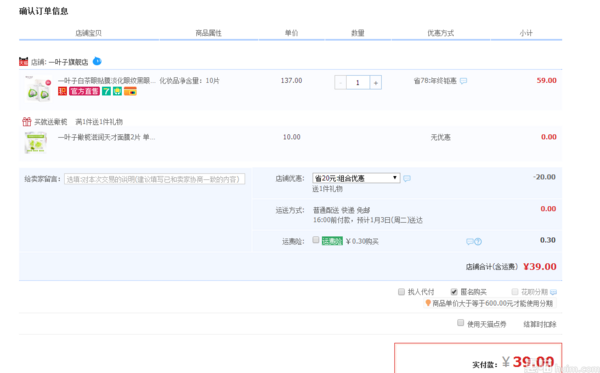Enable the 使用天猫点券 checkbox
This screenshot has height=373, width=600.
460,323
